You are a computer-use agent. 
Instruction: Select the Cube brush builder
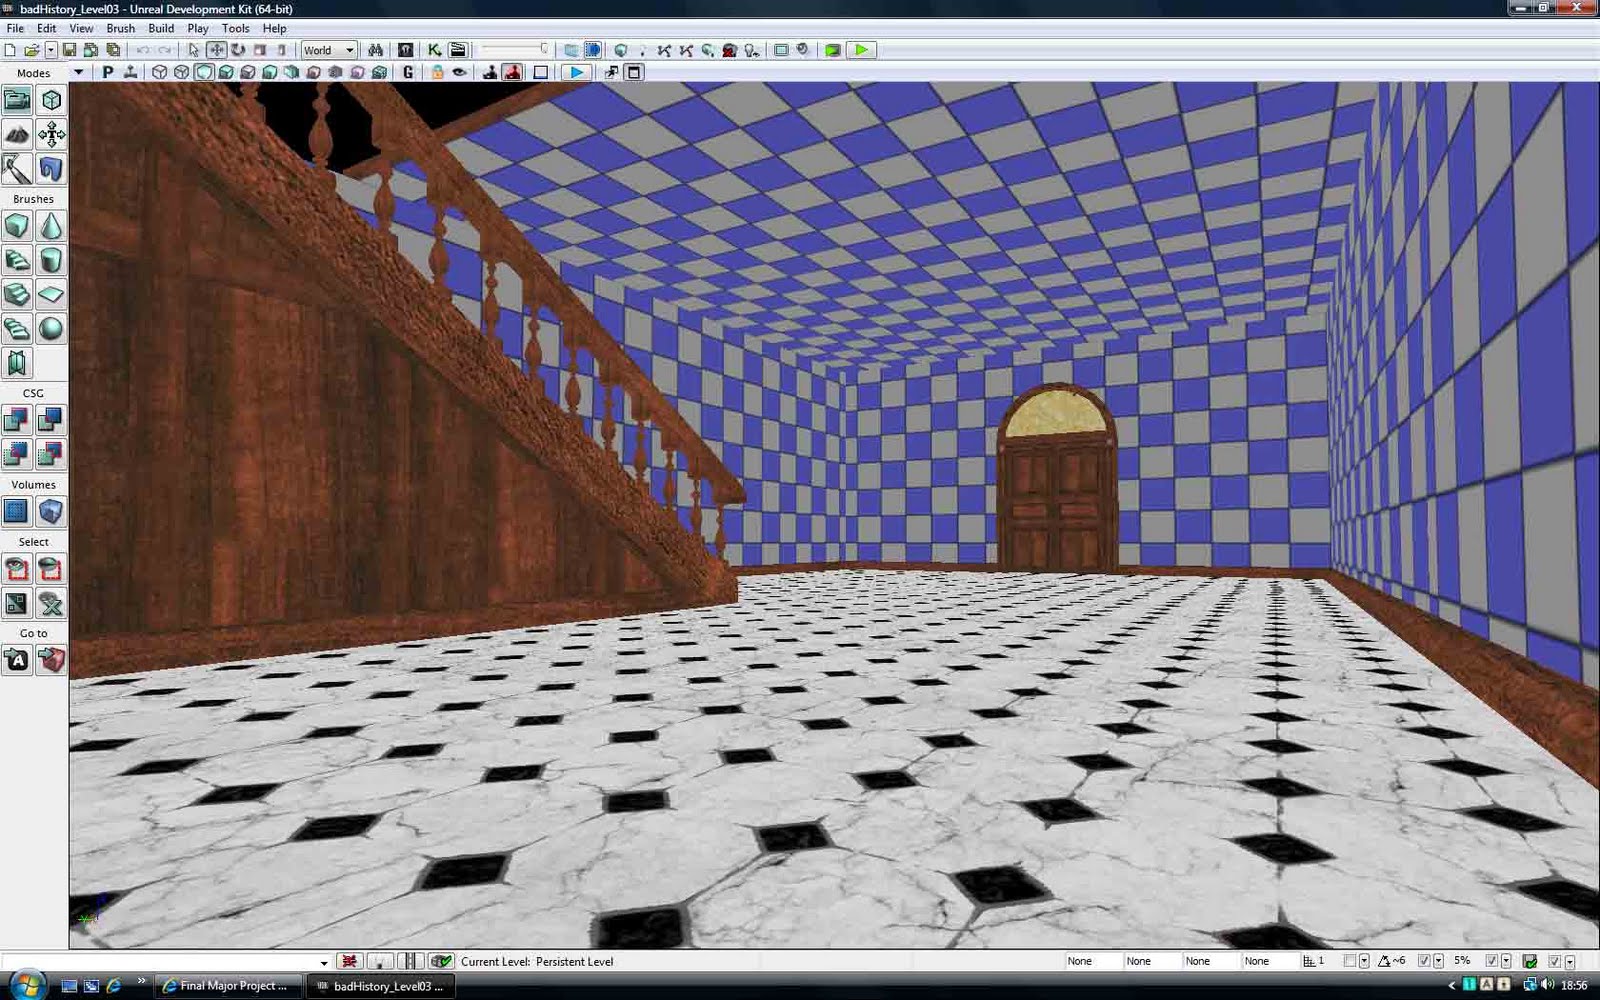tap(17, 226)
